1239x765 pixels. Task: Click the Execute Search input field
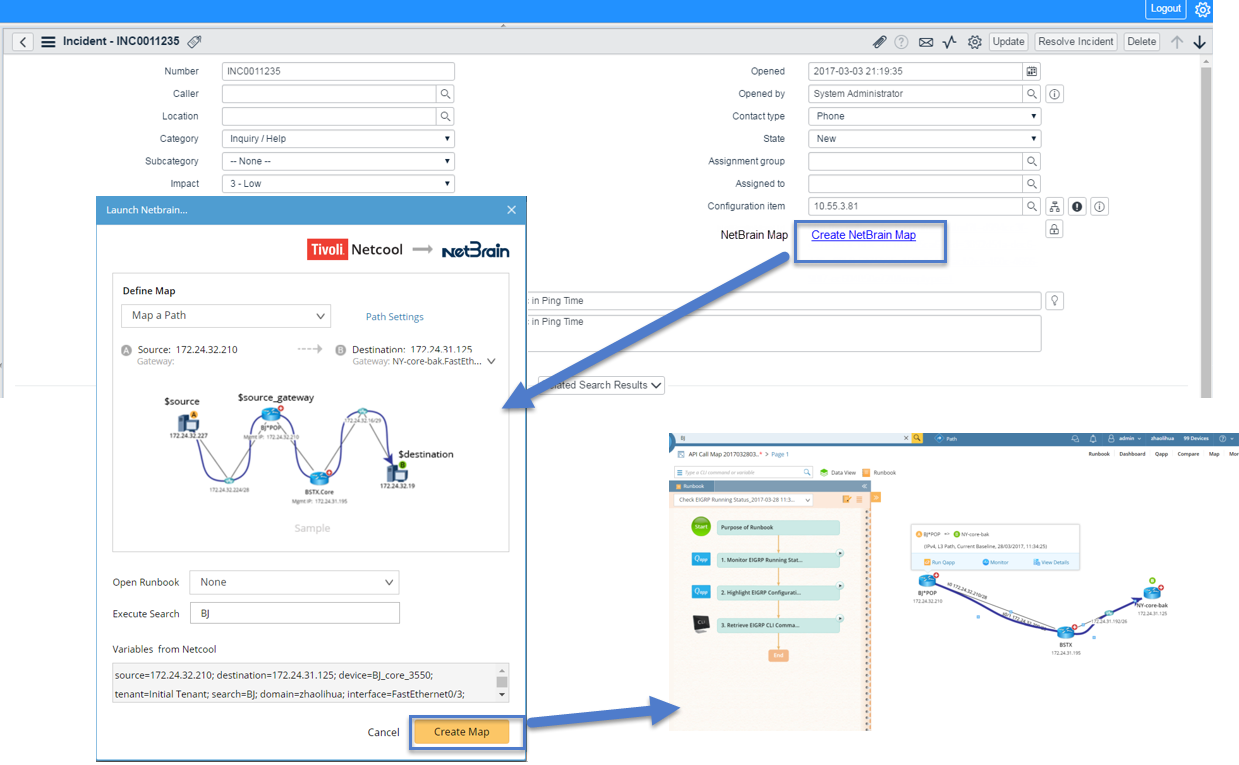coord(294,613)
